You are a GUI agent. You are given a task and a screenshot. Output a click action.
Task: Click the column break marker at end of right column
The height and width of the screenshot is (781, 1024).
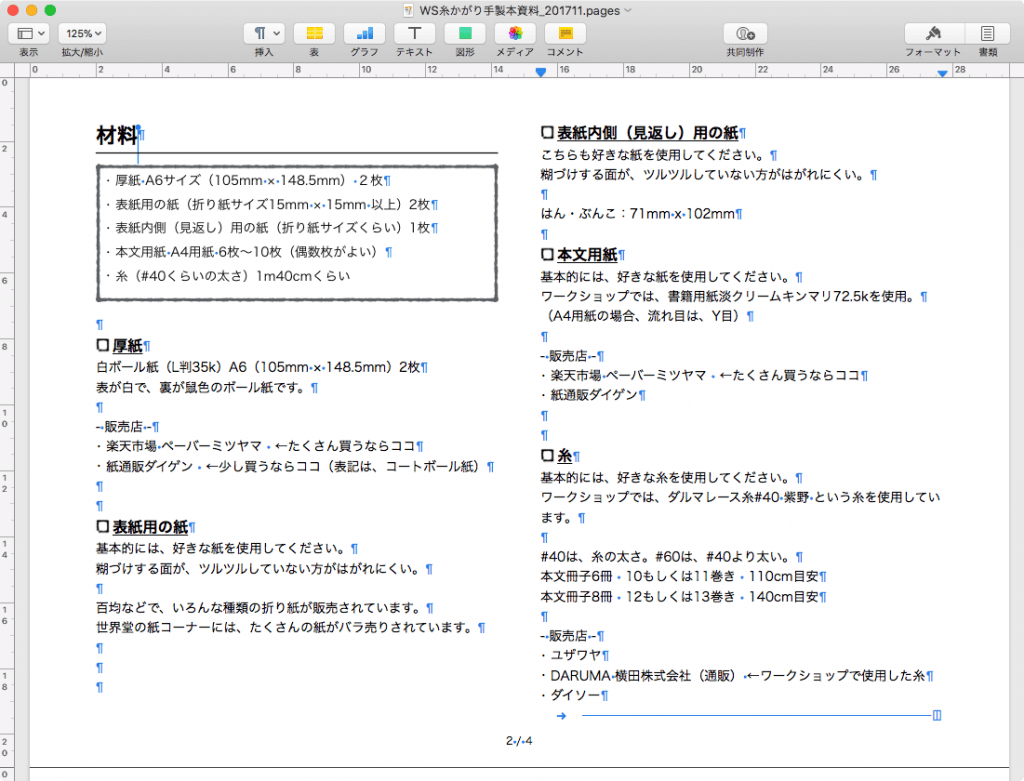point(937,716)
